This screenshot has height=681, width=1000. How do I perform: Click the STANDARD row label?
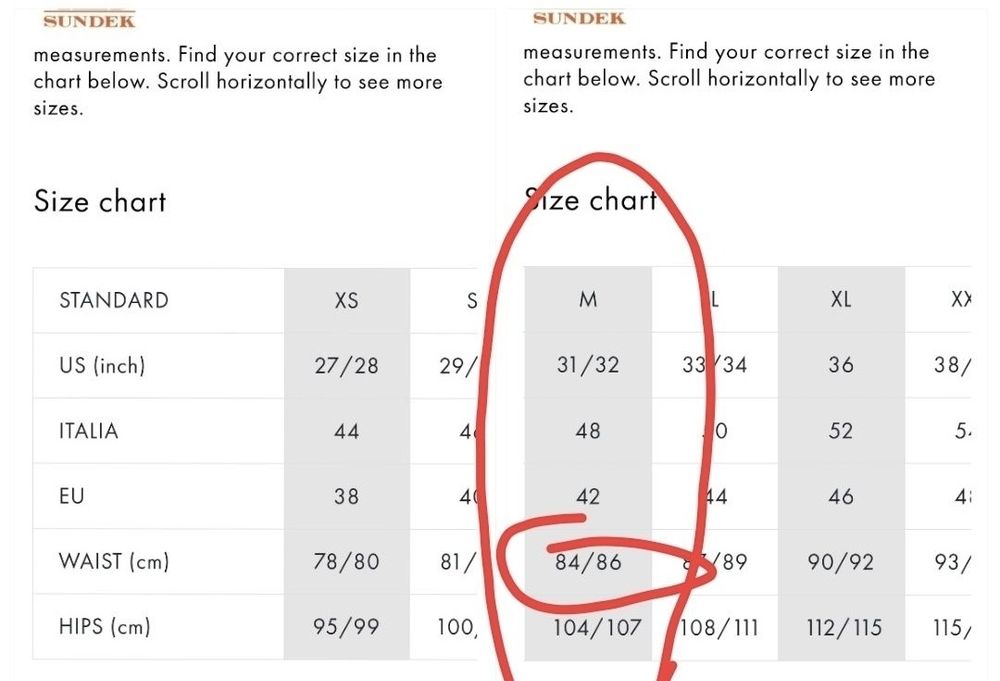coord(114,300)
